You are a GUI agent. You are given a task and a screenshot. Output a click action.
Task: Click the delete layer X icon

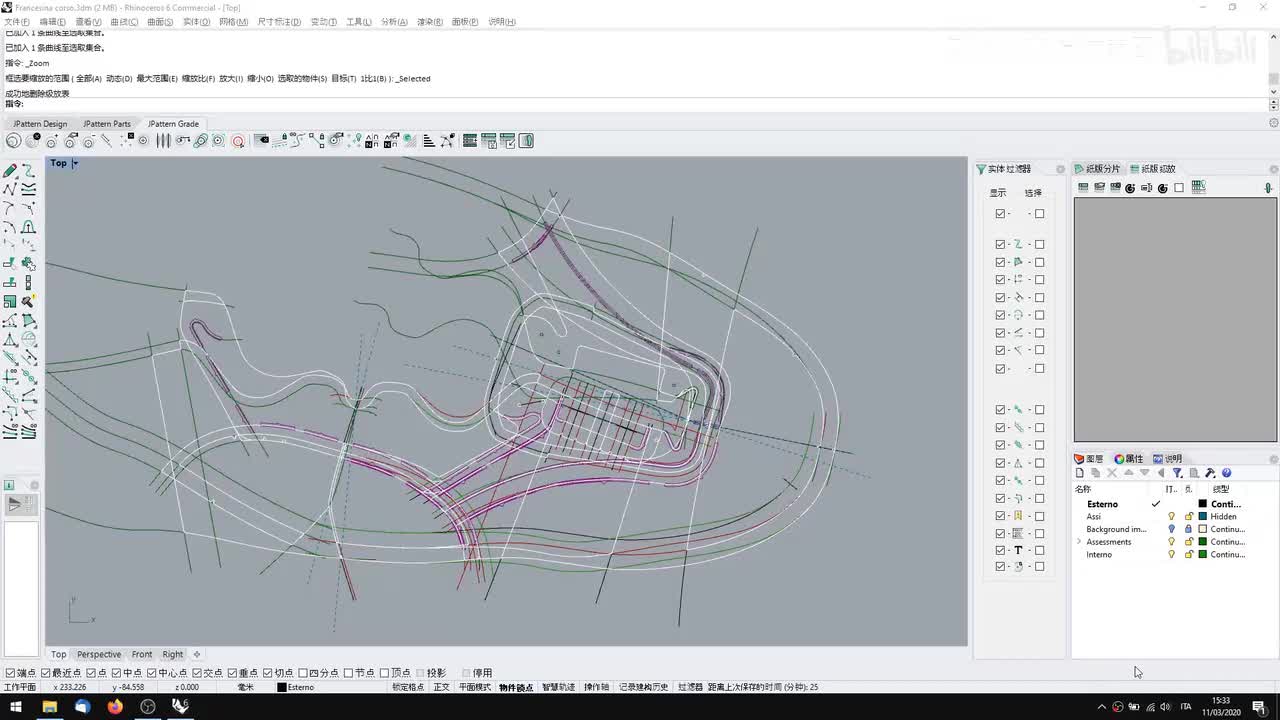[x=1112, y=473]
